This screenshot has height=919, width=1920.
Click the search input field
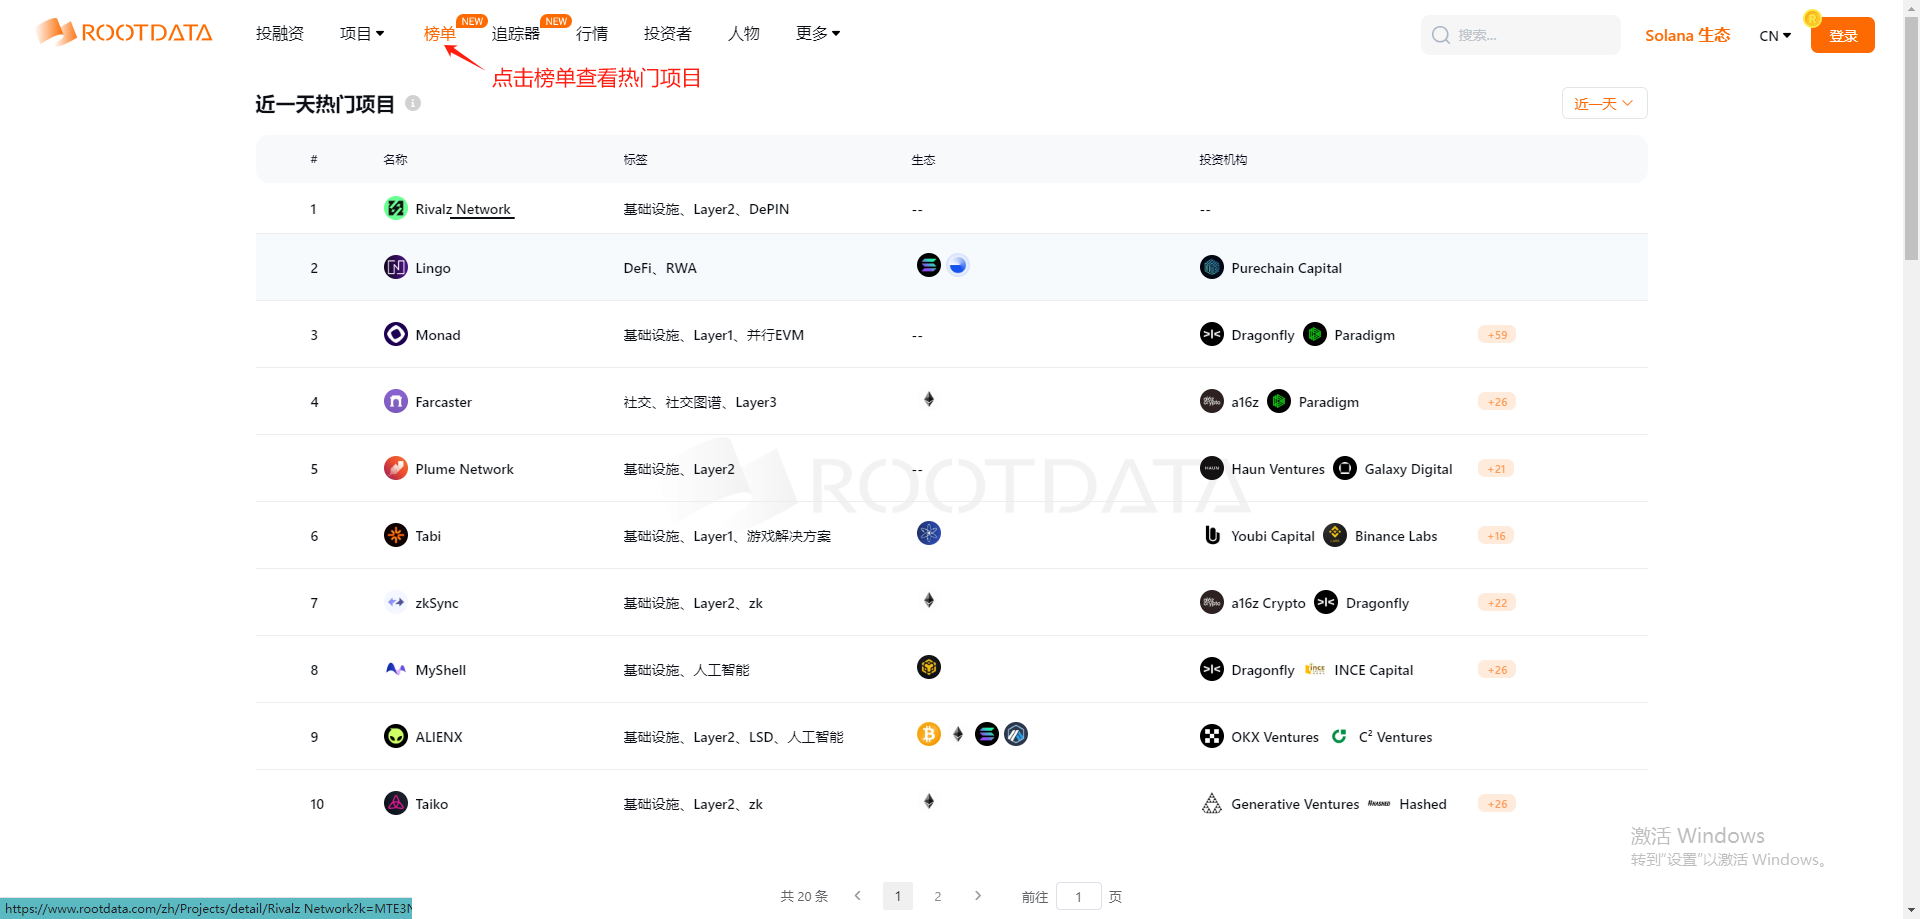[x=1520, y=35]
